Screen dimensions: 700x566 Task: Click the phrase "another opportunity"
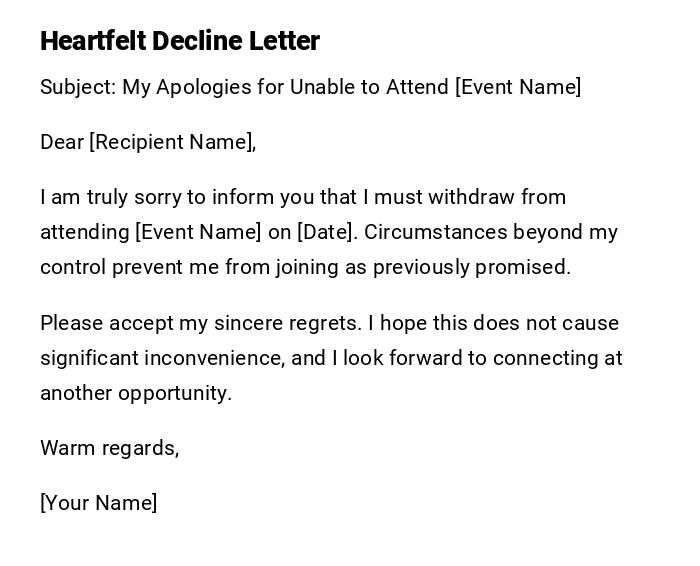pos(135,393)
